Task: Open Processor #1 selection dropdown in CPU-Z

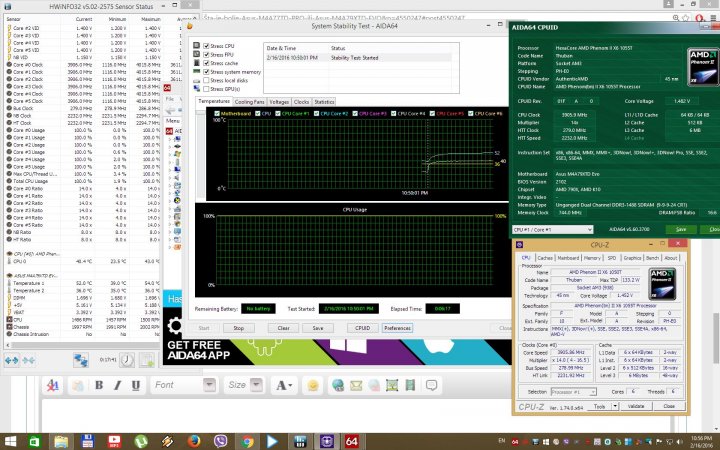Action: pos(574,392)
